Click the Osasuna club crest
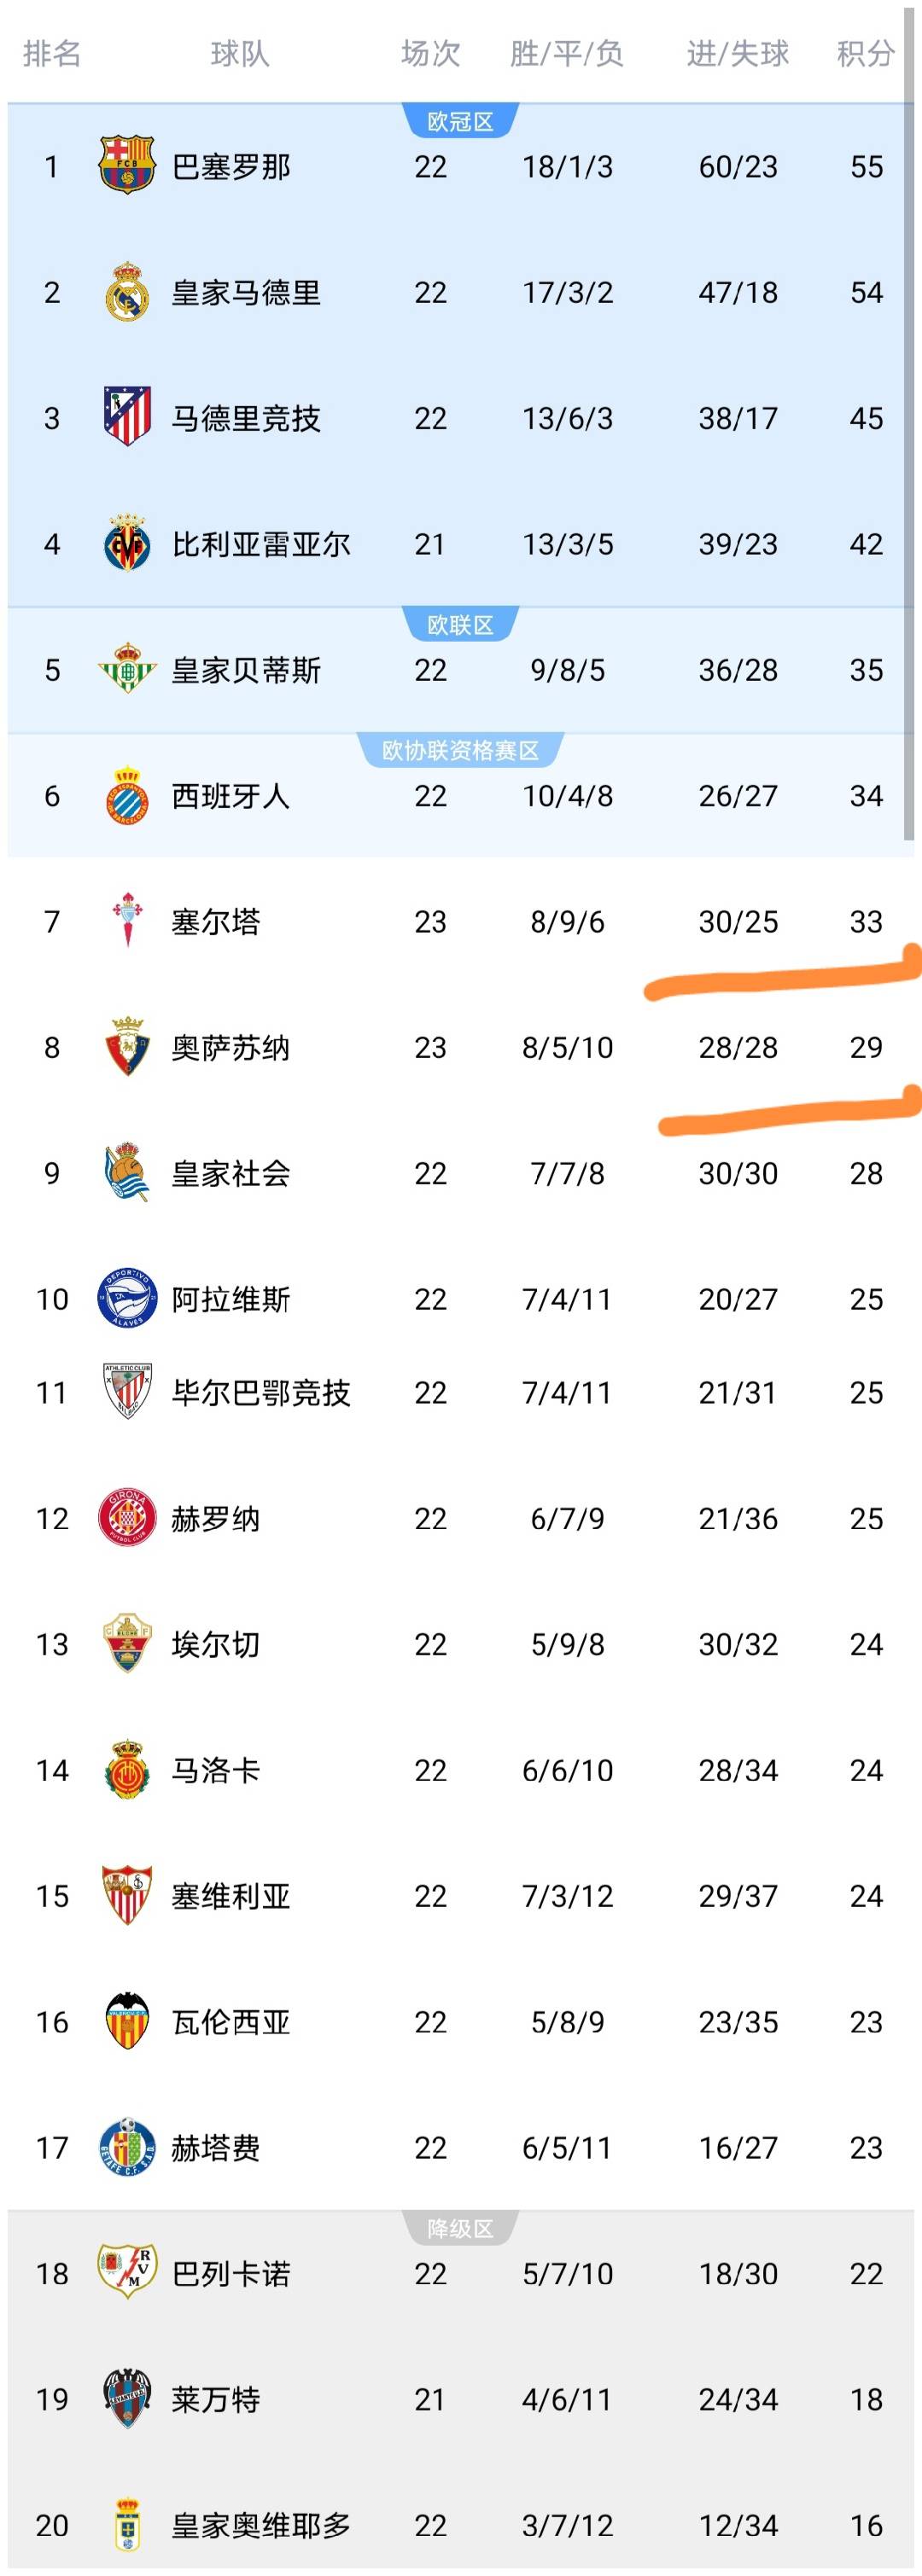 pyautogui.click(x=127, y=1047)
